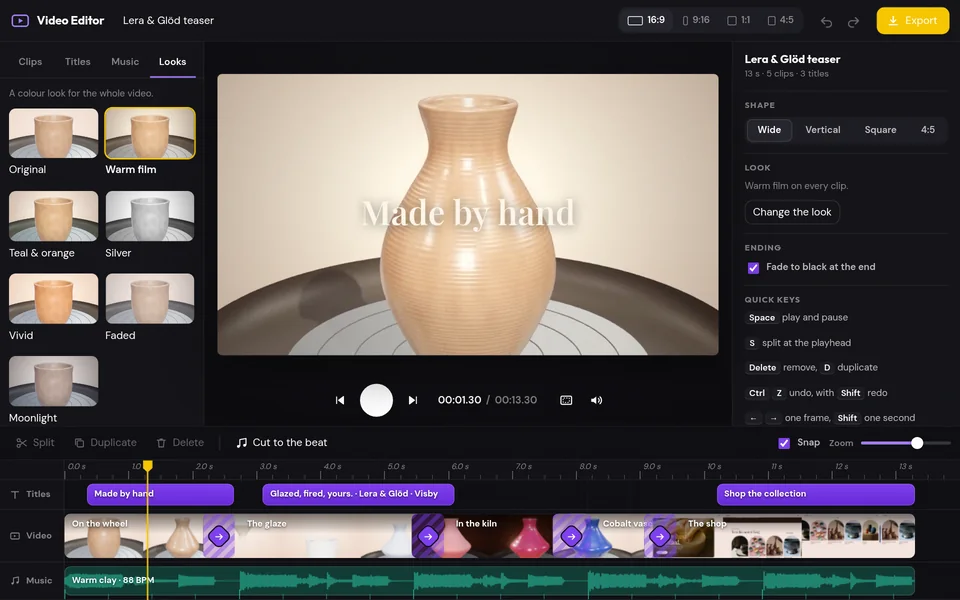Screen dimensions: 960x600
Task: Choose the Square shape option
Action: point(880,130)
